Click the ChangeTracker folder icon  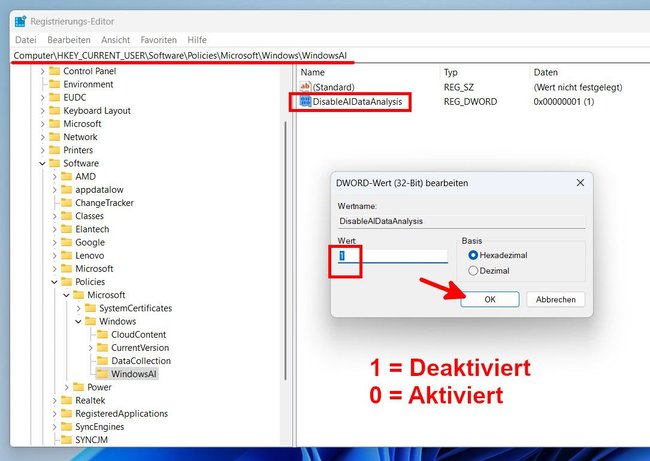tap(66, 203)
